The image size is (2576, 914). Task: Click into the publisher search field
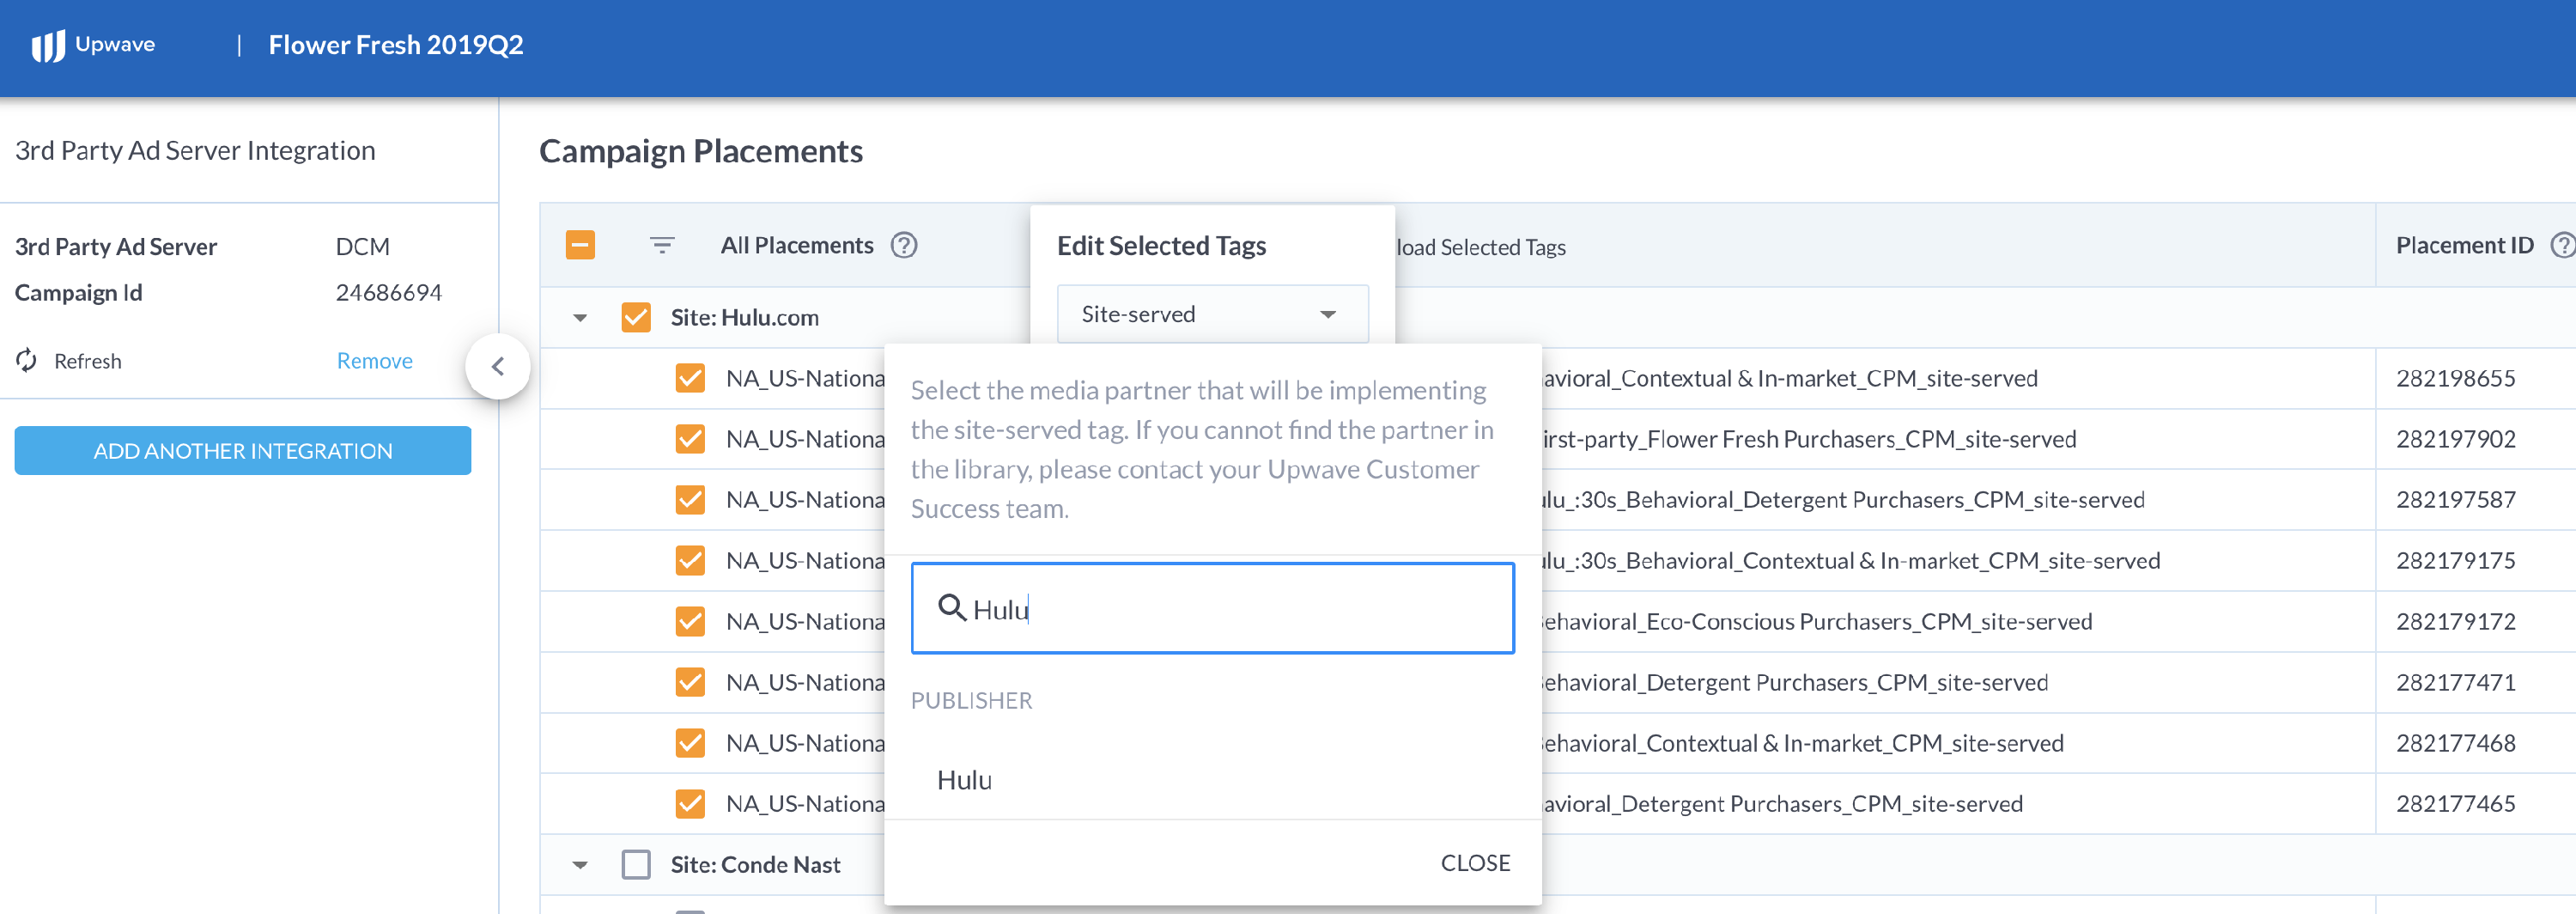[1213, 608]
